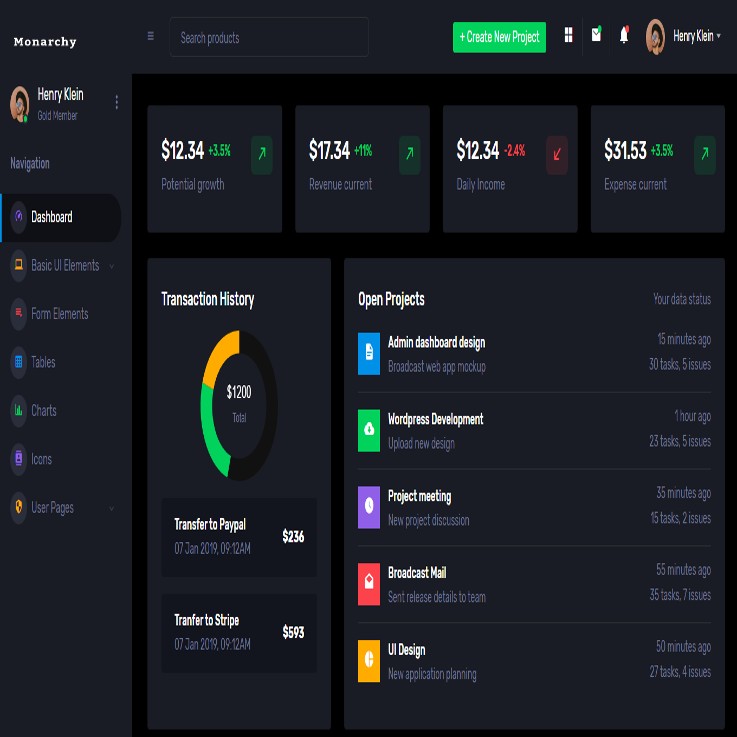Click the green cloud icon for Wordpress Development
This screenshot has width=737, height=737.
pos(369,431)
